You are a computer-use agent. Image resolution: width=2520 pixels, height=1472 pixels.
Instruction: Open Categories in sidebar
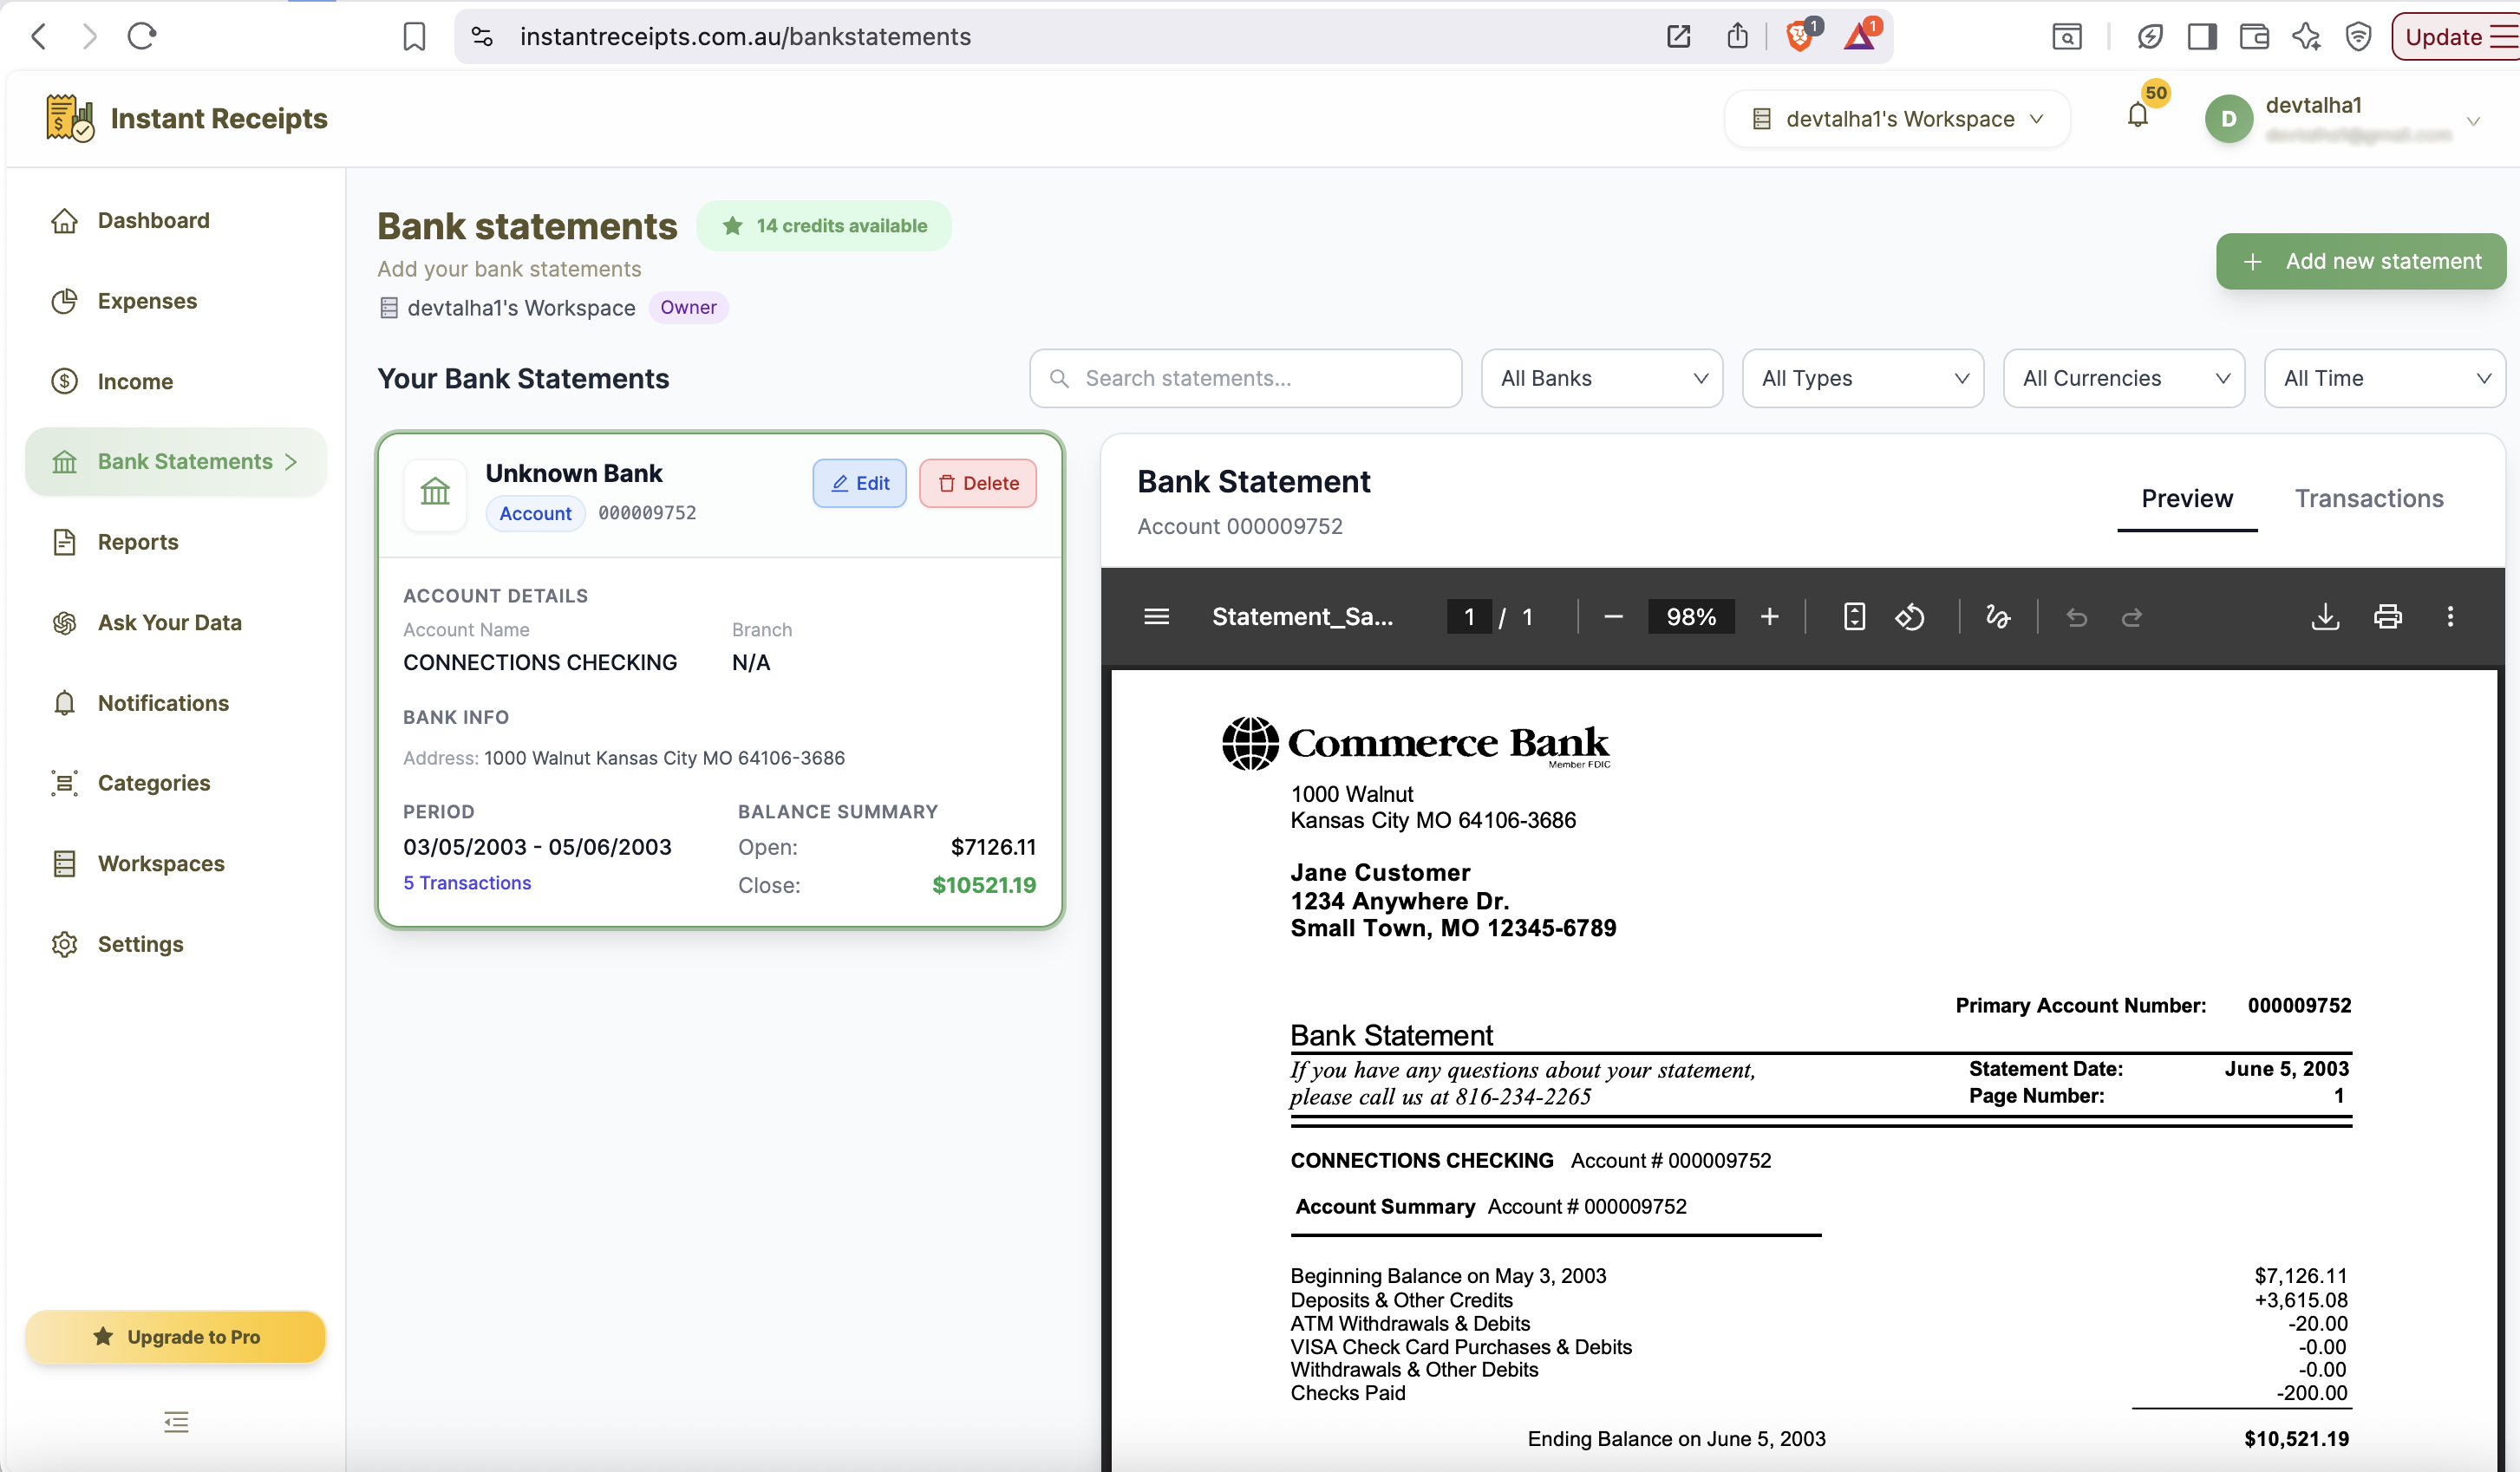(x=176, y=783)
